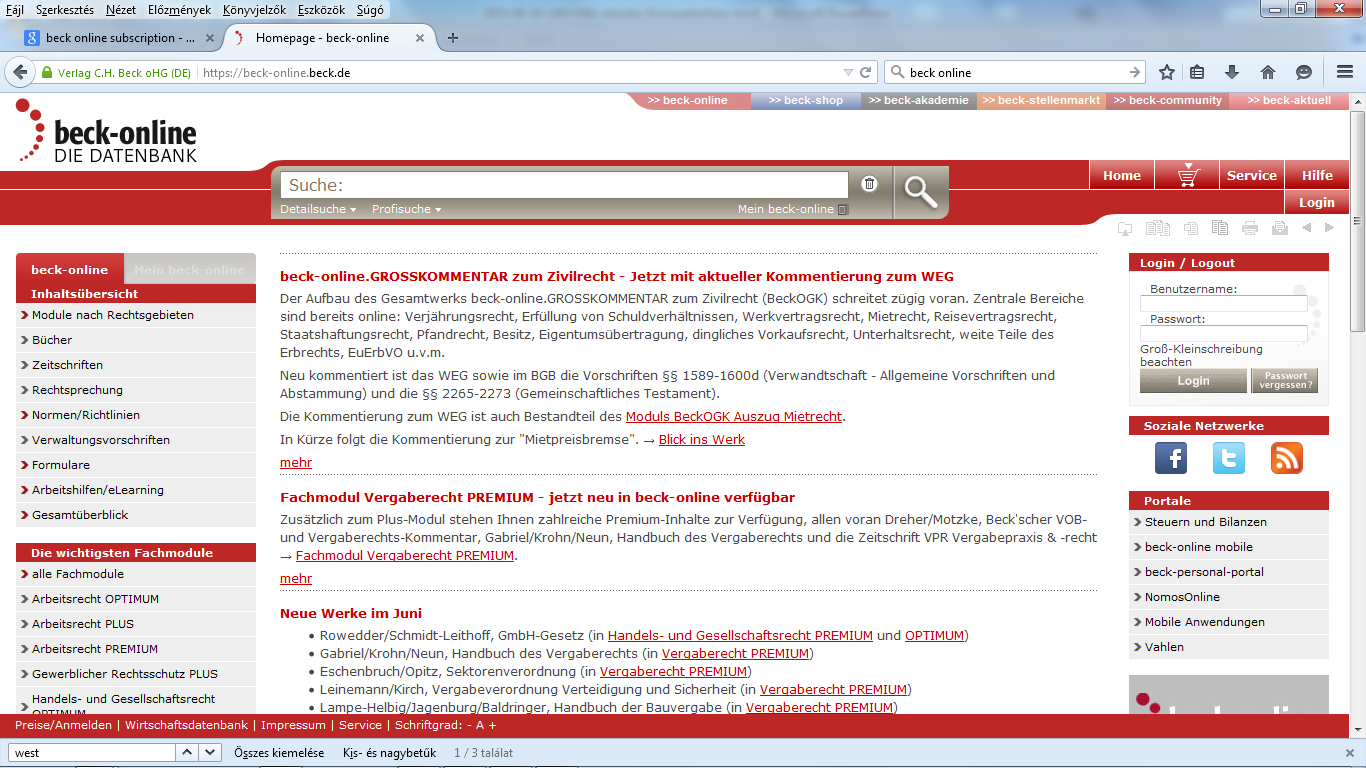Click the green padlock site identity icon
Viewport: 1366px width, 768px height.
(46, 73)
